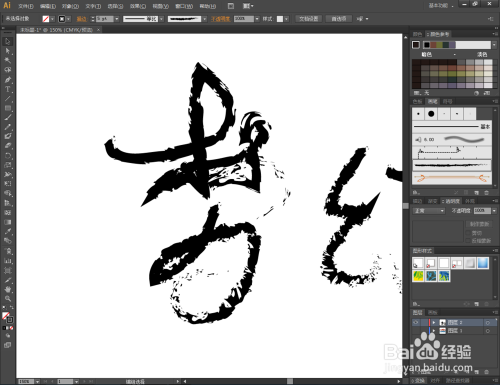
Task: Select the Blob Brush tool
Action: click(x=8, y=136)
